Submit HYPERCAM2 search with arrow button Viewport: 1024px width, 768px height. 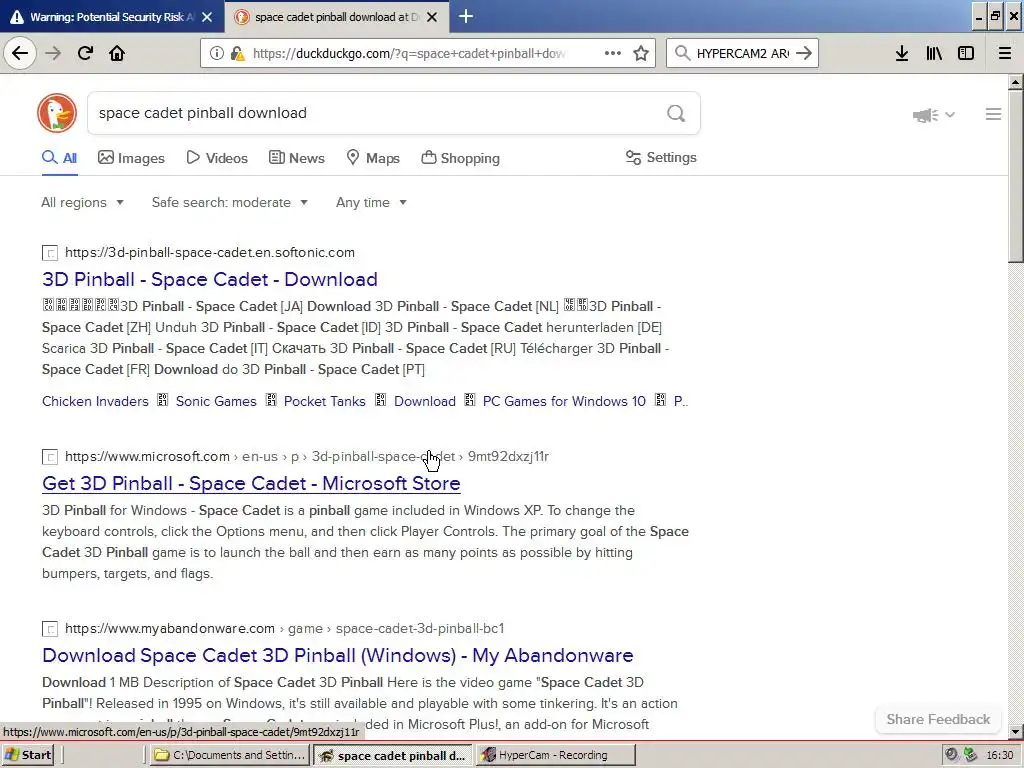click(x=804, y=53)
